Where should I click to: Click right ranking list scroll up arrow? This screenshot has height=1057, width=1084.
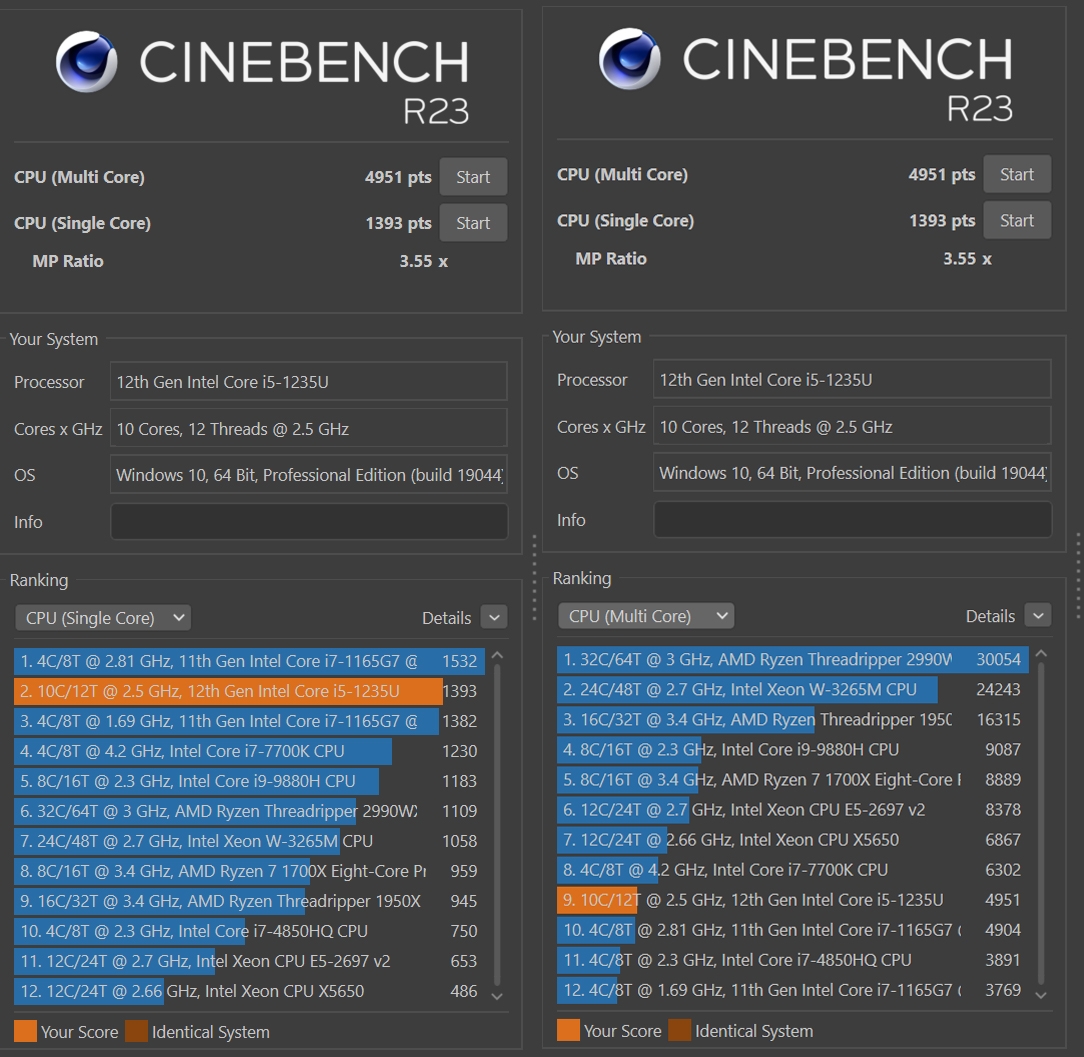(1042, 653)
